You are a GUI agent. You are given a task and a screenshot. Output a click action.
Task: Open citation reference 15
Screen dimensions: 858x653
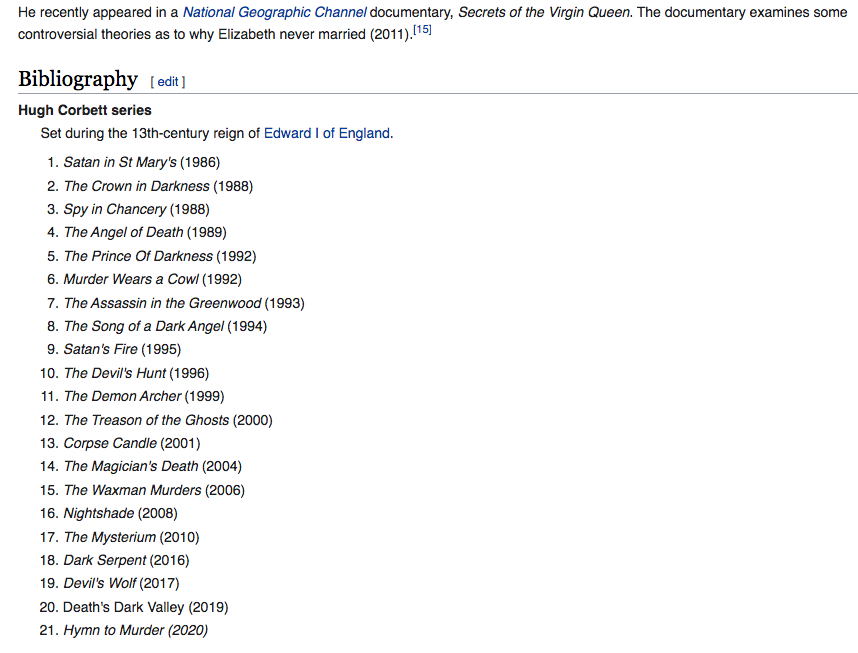tap(422, 30)
